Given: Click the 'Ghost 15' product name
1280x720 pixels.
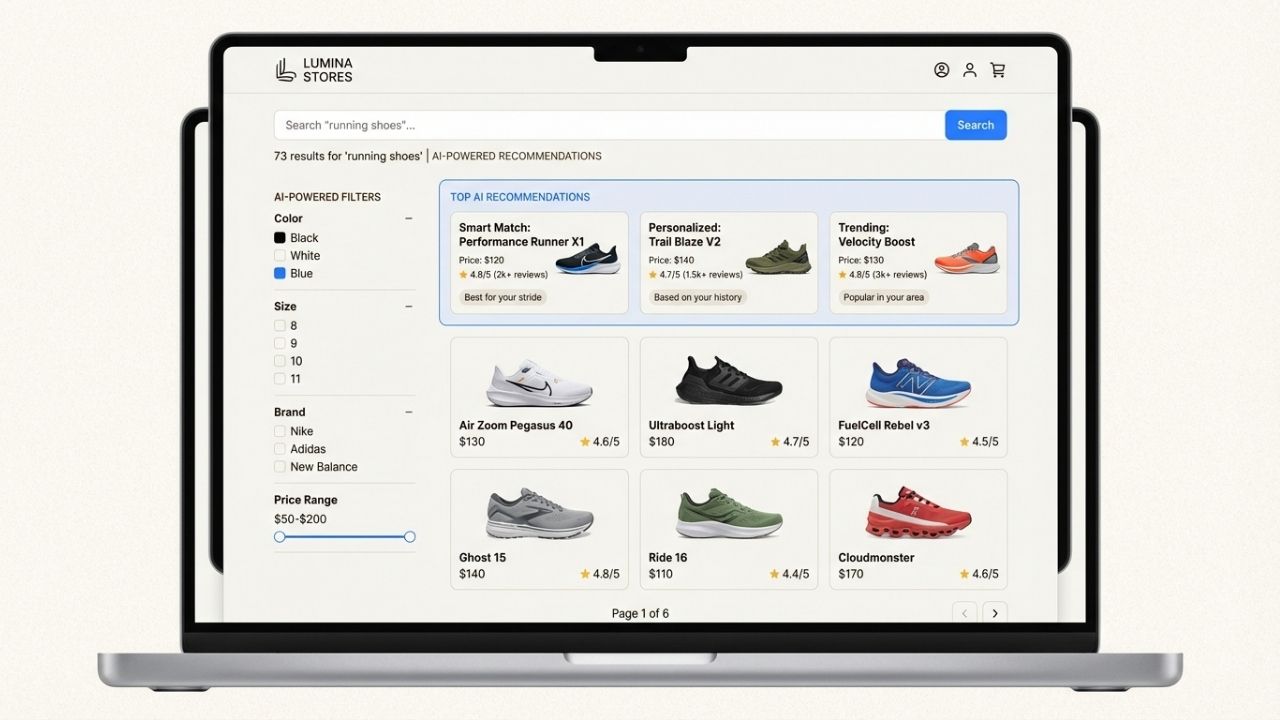Looking at the screenshot, I should pos(483,558).
